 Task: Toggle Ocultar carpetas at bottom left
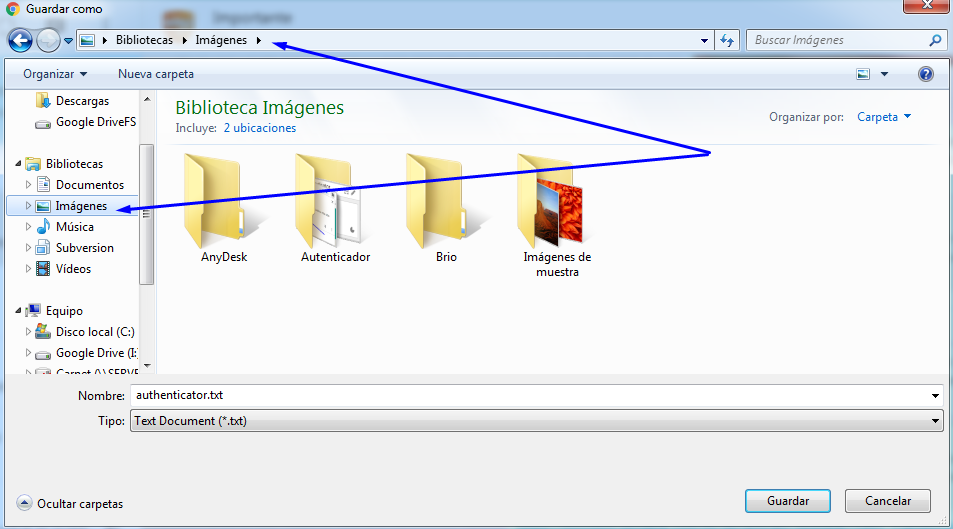coord(70,504)
